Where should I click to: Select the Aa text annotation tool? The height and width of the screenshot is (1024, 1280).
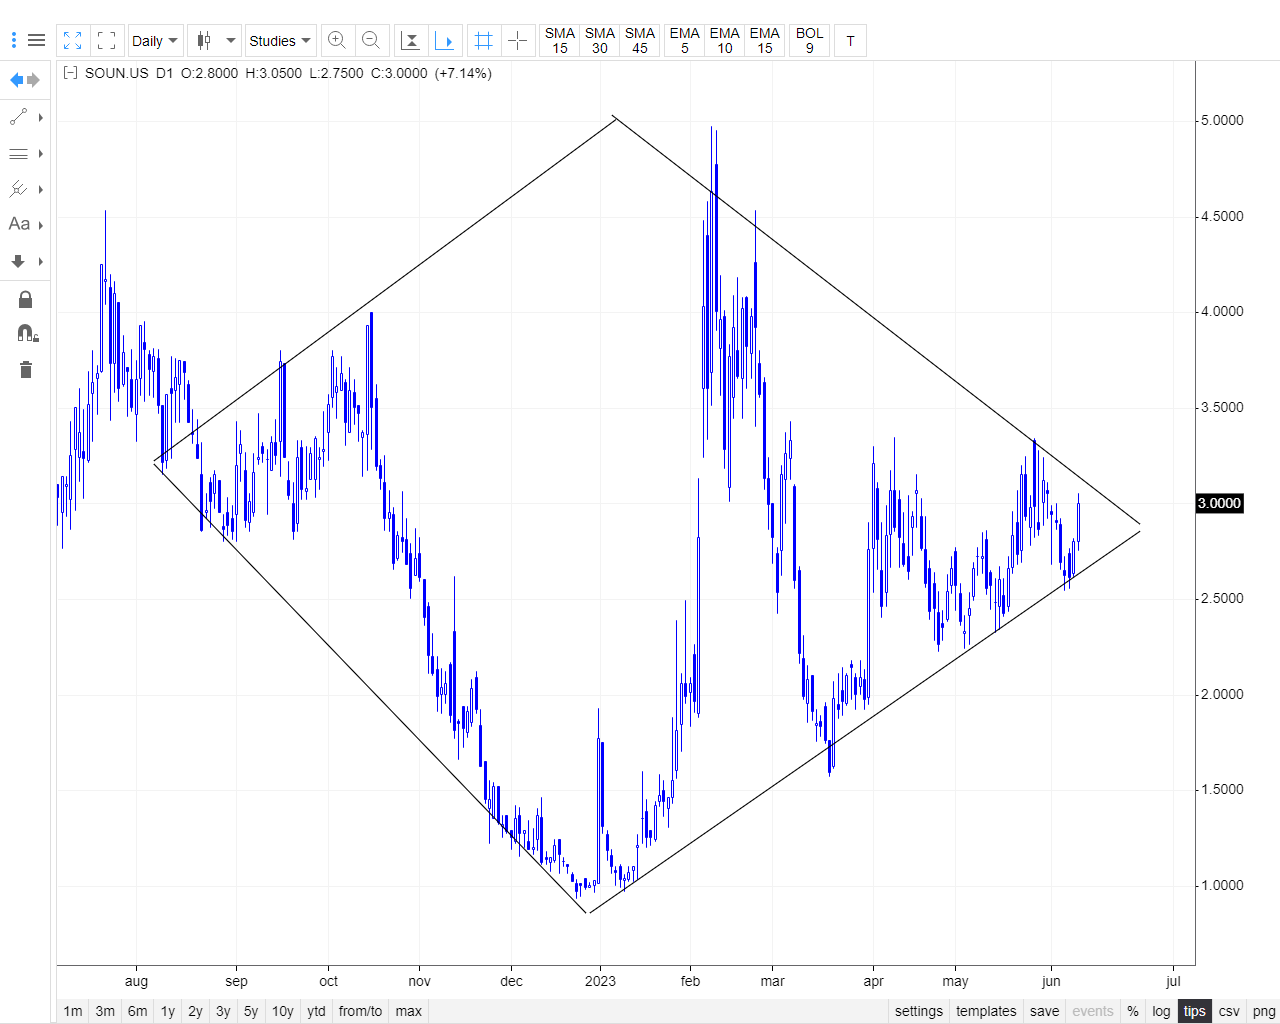pyautogui.click(x=19, y=224)
